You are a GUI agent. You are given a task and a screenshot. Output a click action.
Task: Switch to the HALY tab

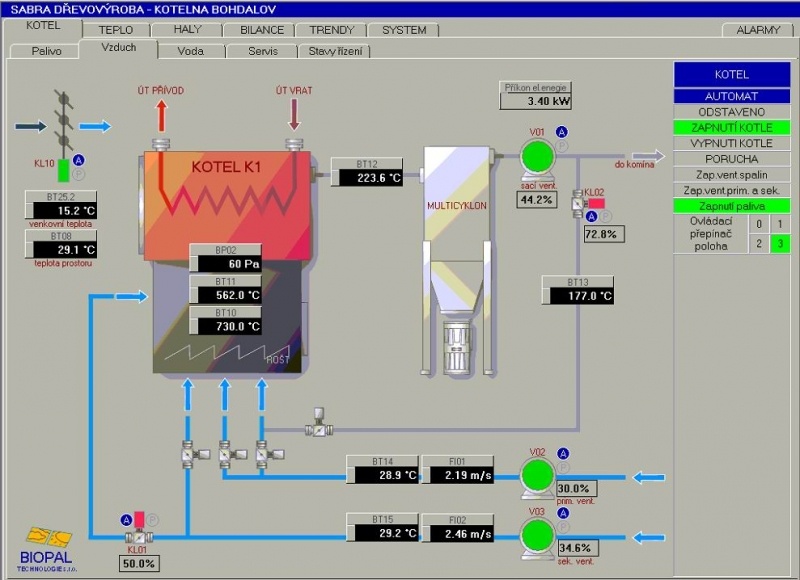pyautogui.click(x=187, y=30)
